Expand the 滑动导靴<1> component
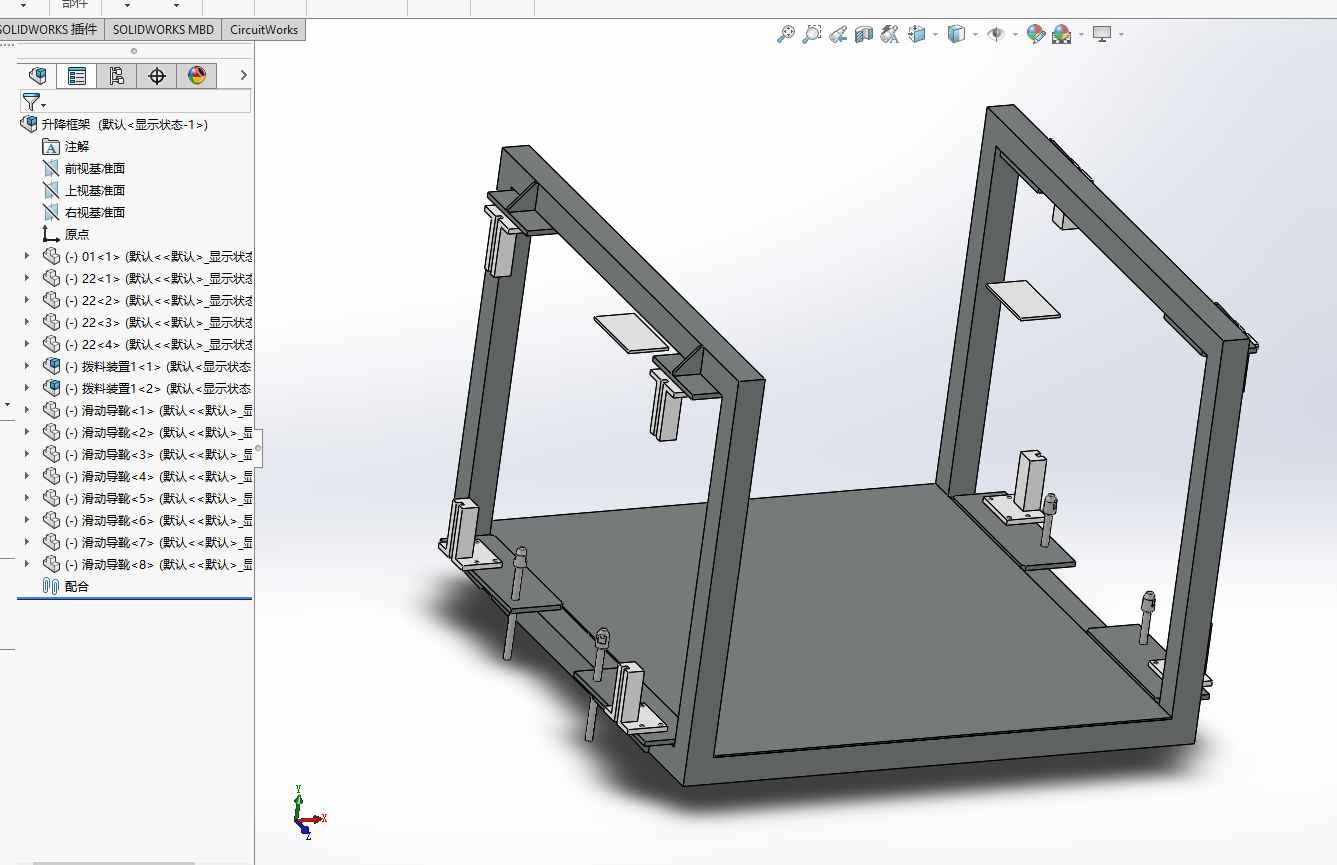This screenshot has height=865, width=1337. click(27, 410)
